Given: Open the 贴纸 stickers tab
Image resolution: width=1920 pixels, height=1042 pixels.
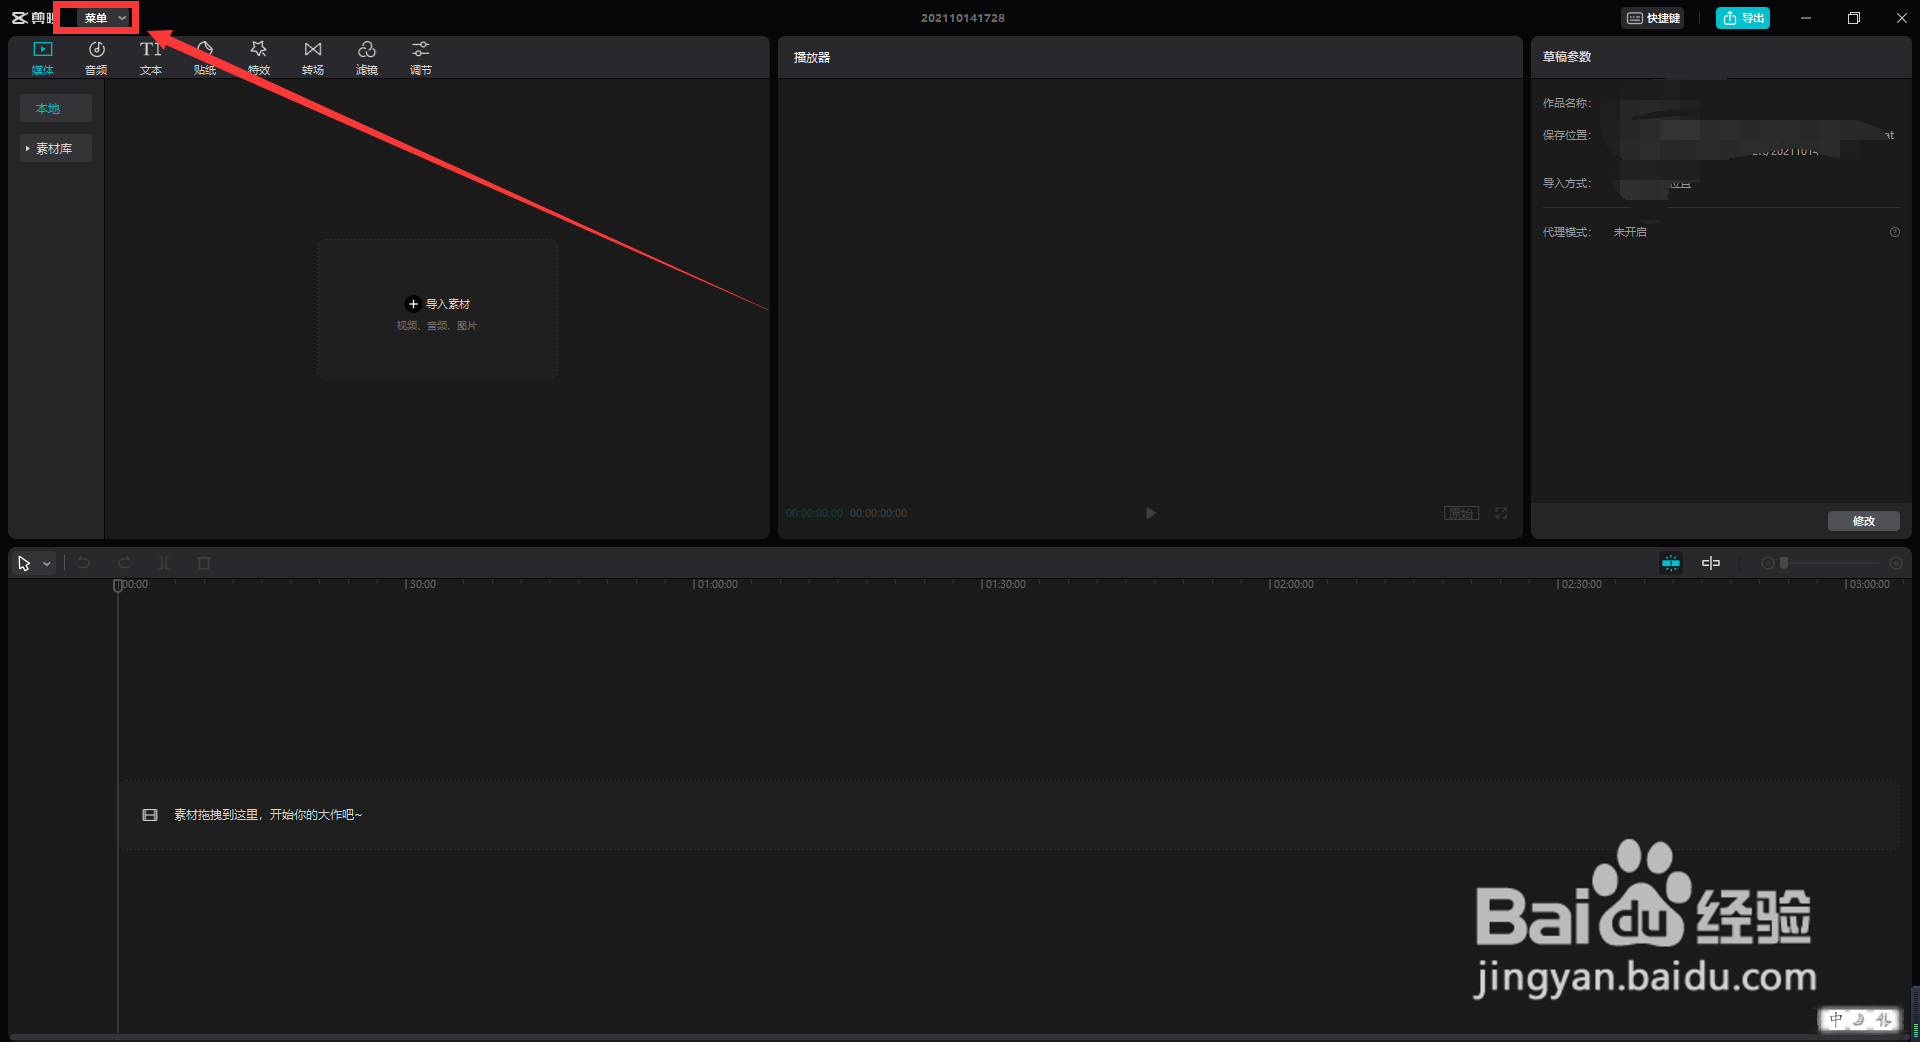Looking at the screenshot, I should tap(205, 58).
